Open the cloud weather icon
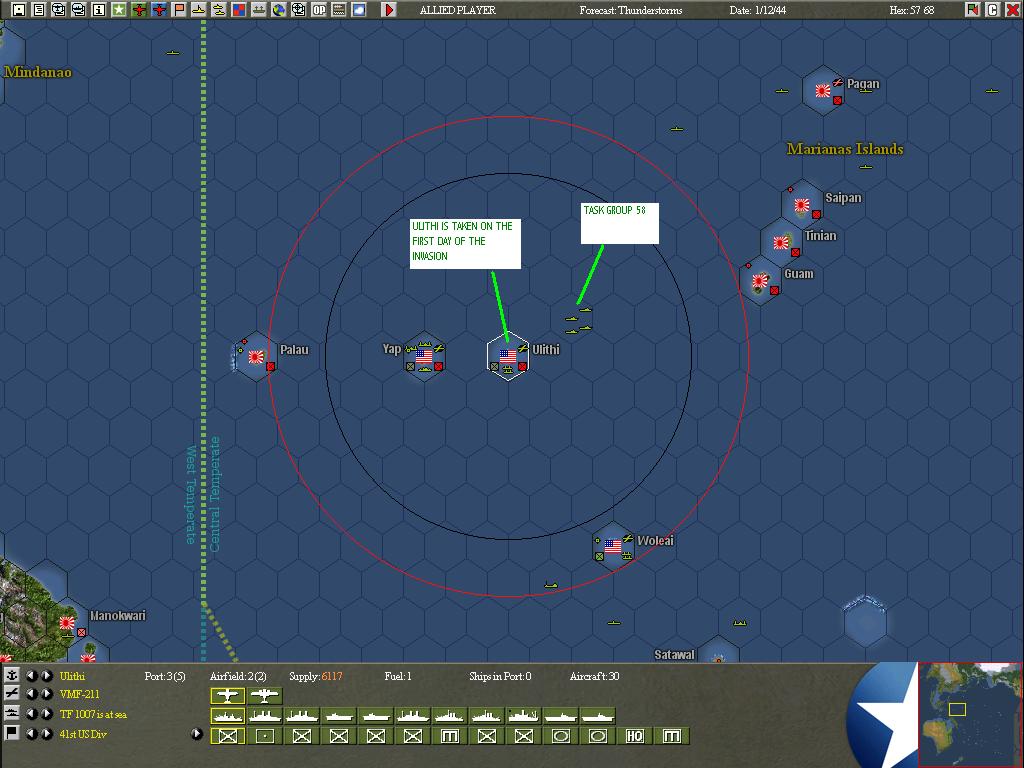Screen dimensions: 1024x768 click(x=359, y=10)
